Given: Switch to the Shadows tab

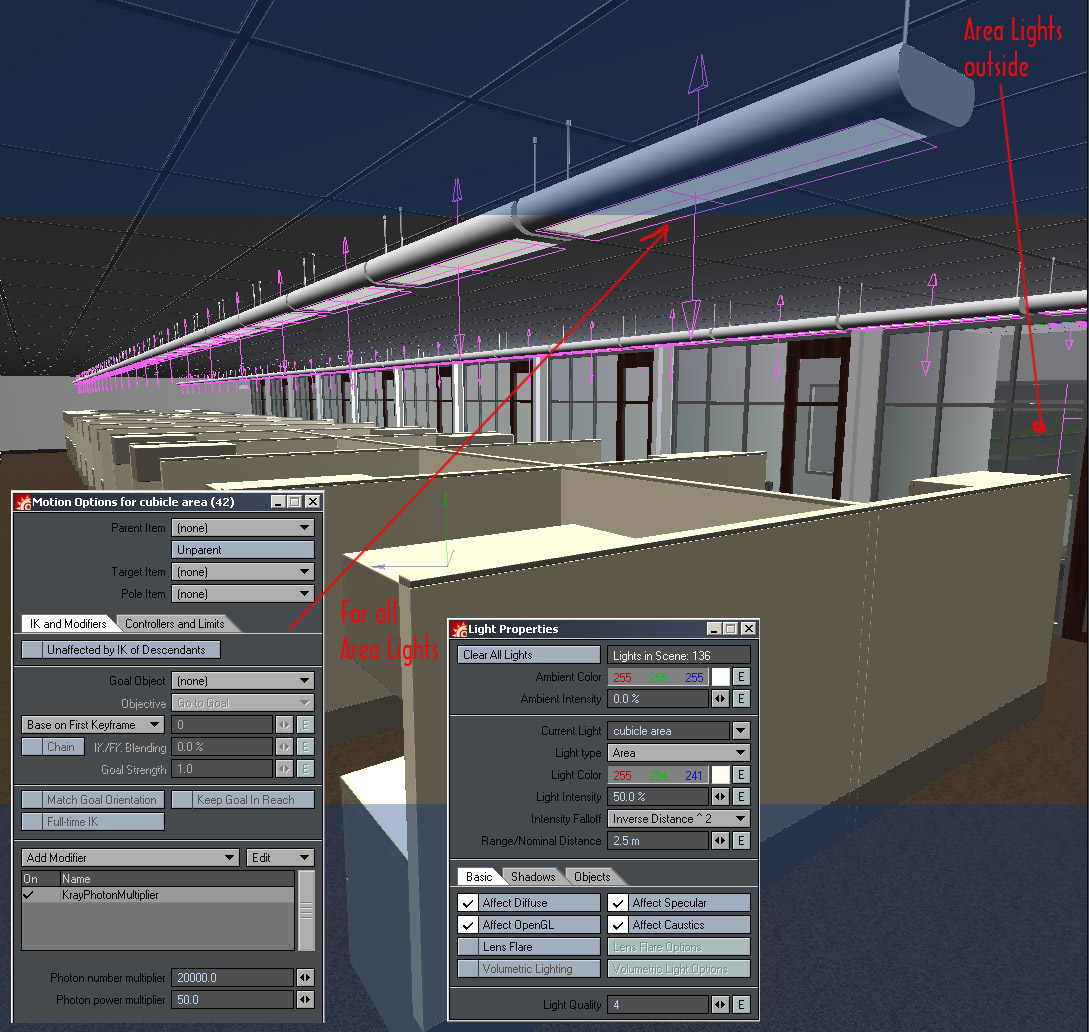Looking at the screenshot, I should click(x=532, y=877).
